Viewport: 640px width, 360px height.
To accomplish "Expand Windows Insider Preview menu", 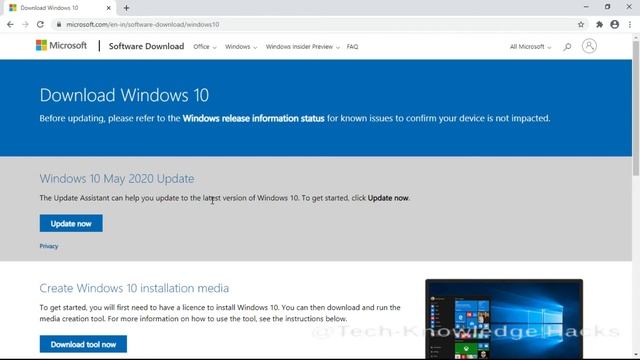I will click(x=302, y=47).
